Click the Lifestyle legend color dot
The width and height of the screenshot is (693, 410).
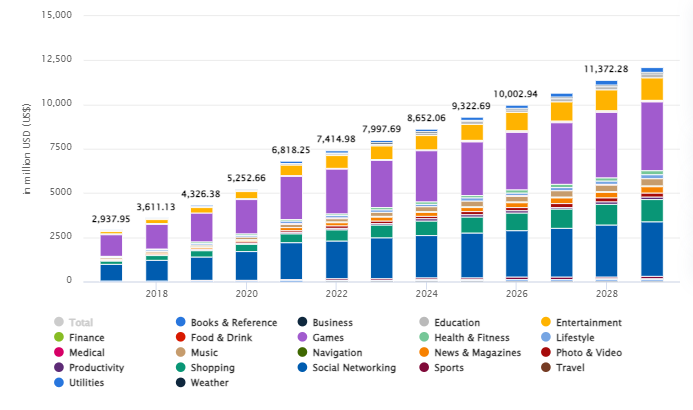[x=546, y=337]
